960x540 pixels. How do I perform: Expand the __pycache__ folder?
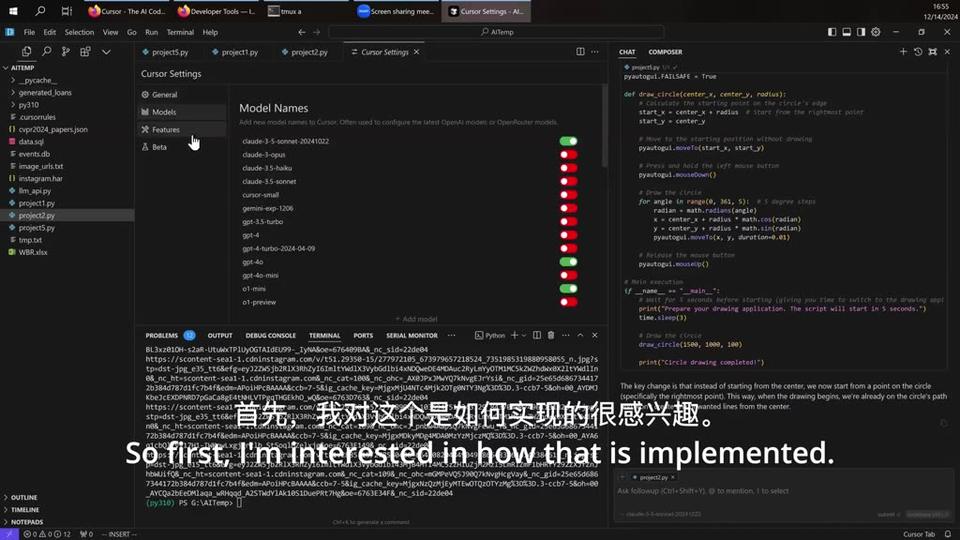[x=38, y=80]
